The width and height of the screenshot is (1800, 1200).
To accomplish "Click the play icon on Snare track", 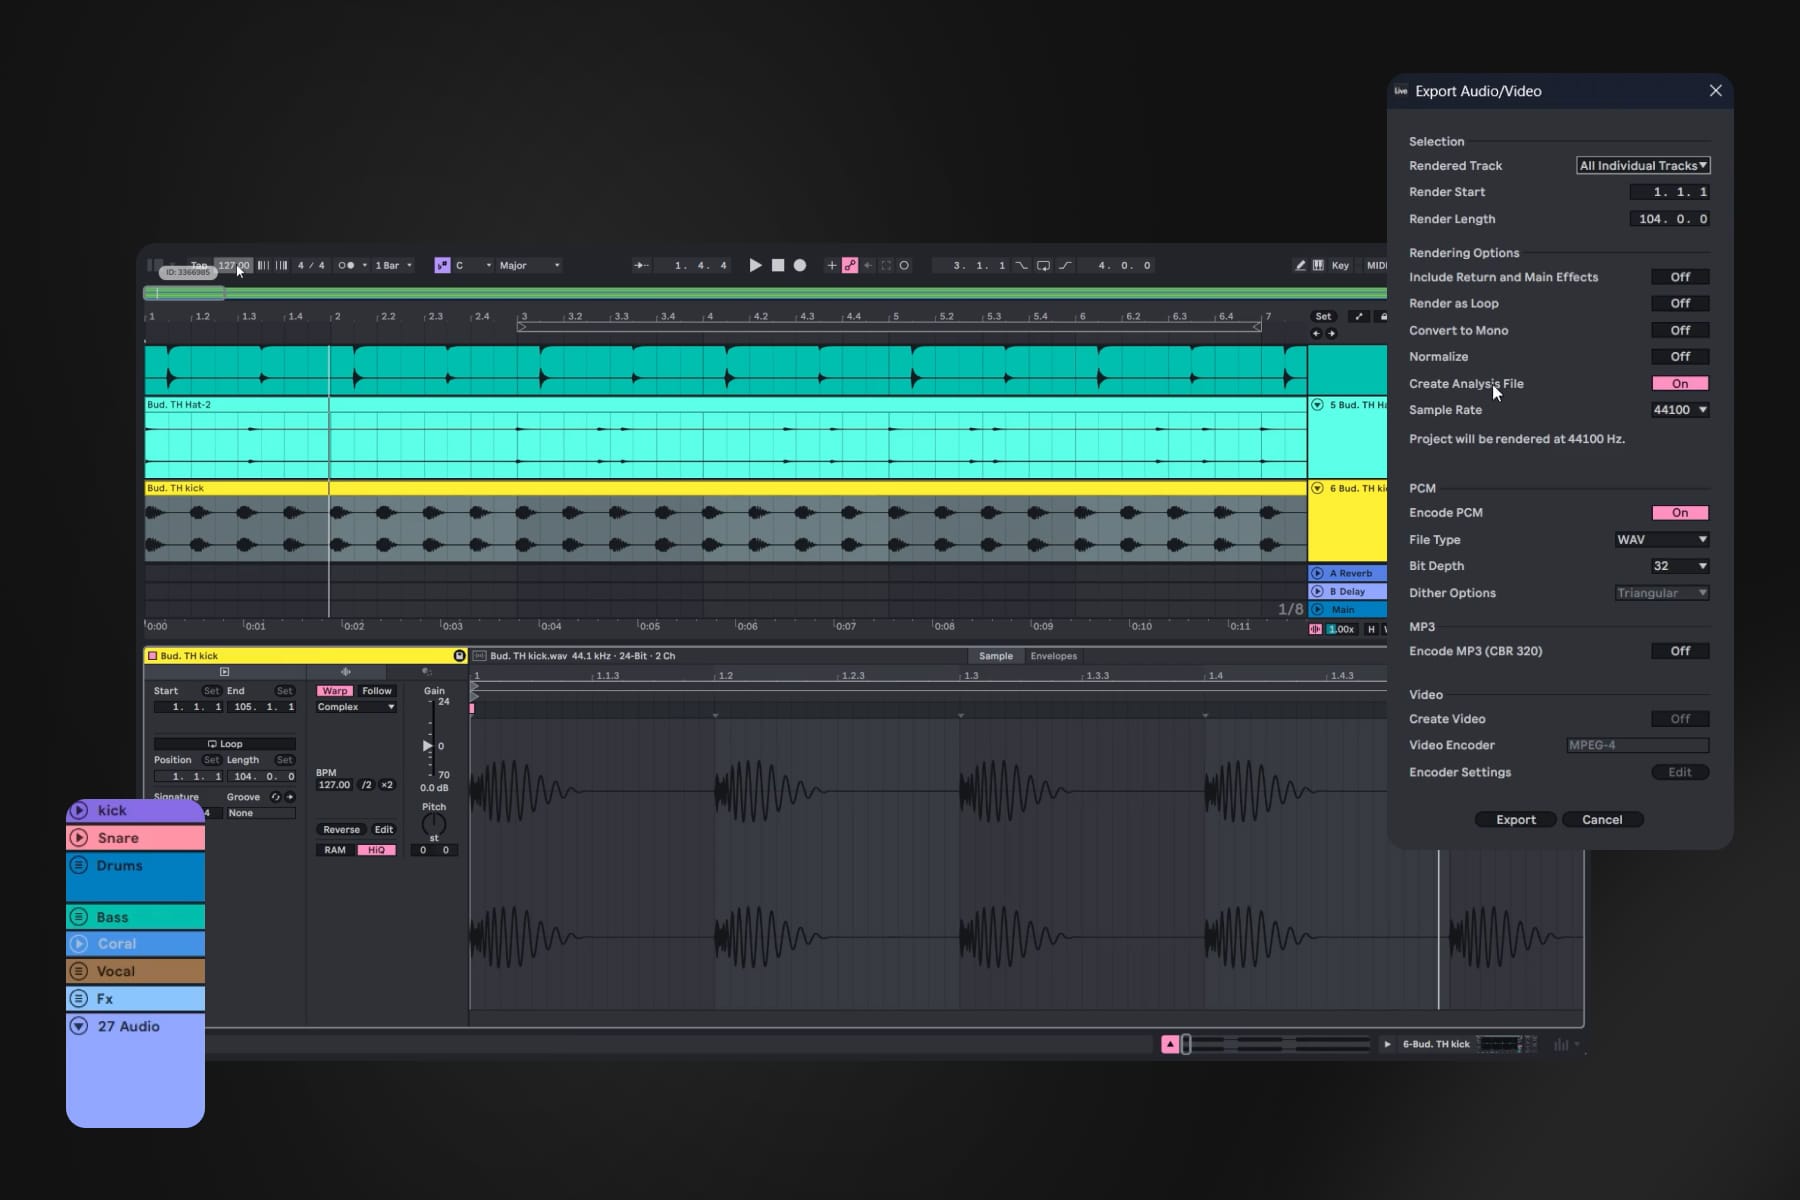I will (79, 838).
